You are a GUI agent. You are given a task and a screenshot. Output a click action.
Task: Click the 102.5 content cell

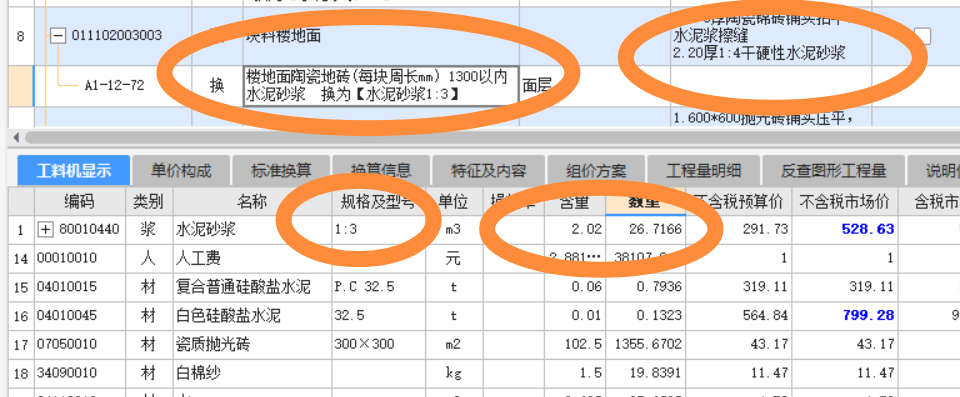(575, 344)
